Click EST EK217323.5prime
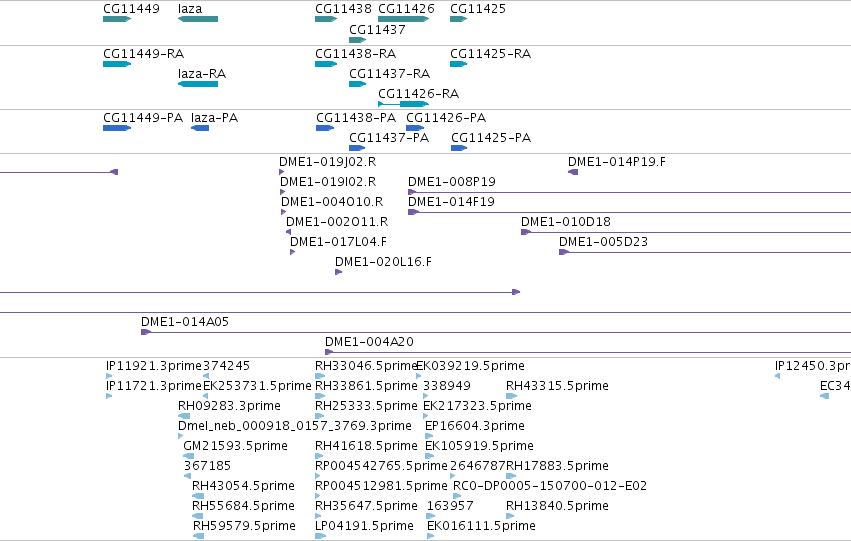This screenshot has height=541, width=851. click(x=426, y=416)
